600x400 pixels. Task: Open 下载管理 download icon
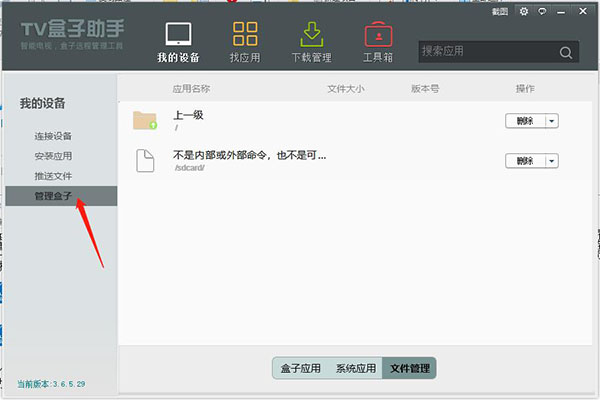[x=311, y=34]
